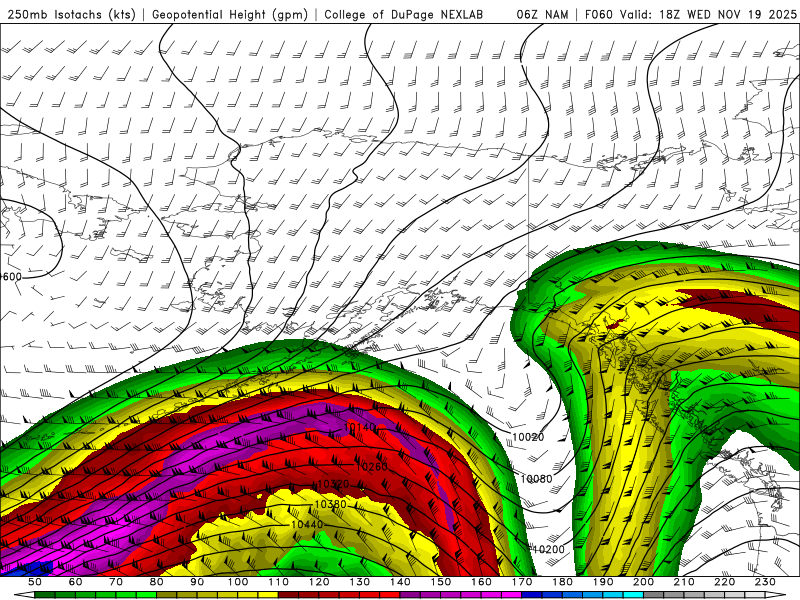Click the '600' contour label at left edge
The height and width of the screenshot is (600, 800).
tap(12, 277)
